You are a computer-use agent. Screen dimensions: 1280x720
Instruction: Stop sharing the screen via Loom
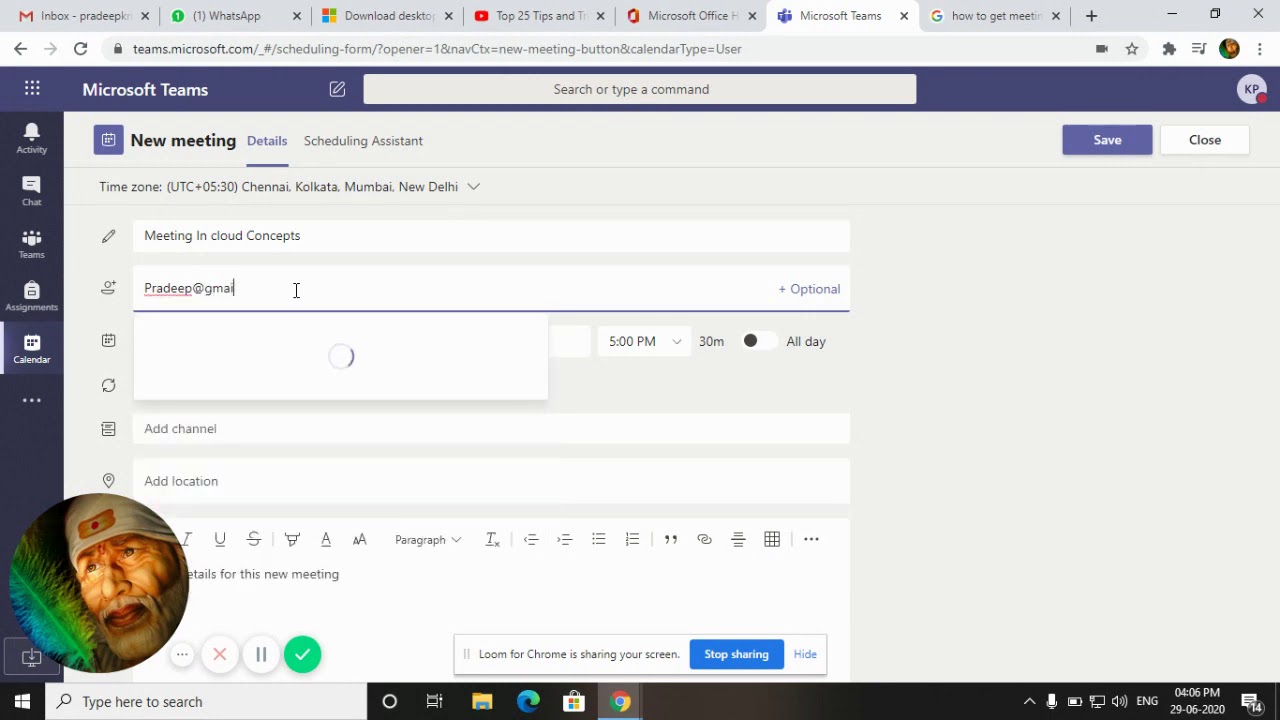pos(736,654)
